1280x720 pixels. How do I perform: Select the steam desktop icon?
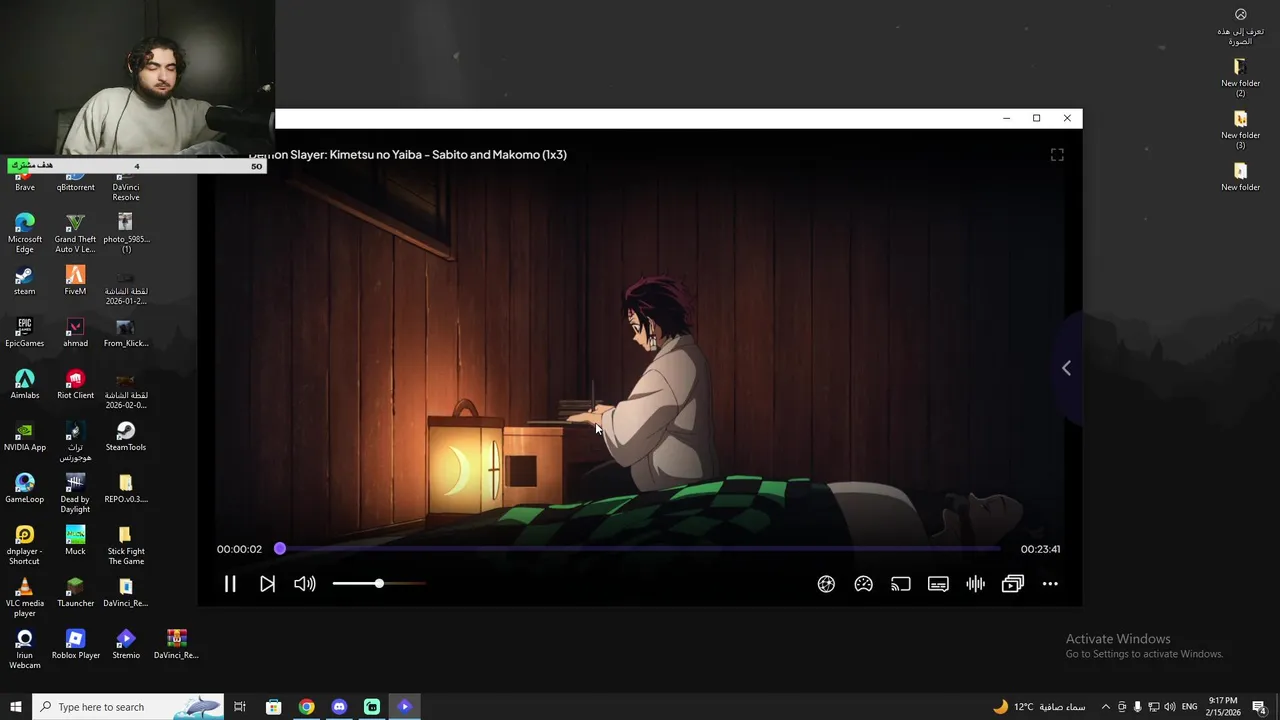pyautogui.click(x=25, y=280)
